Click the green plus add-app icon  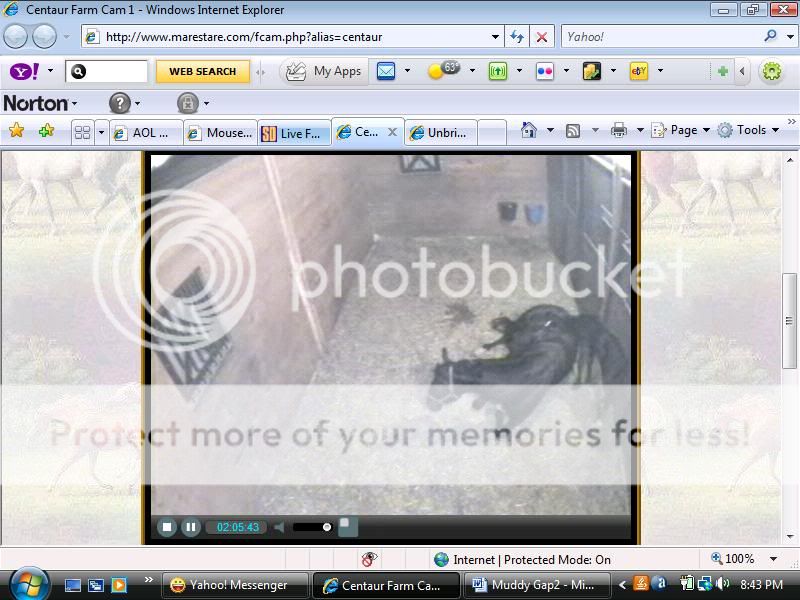click(722, 71)
